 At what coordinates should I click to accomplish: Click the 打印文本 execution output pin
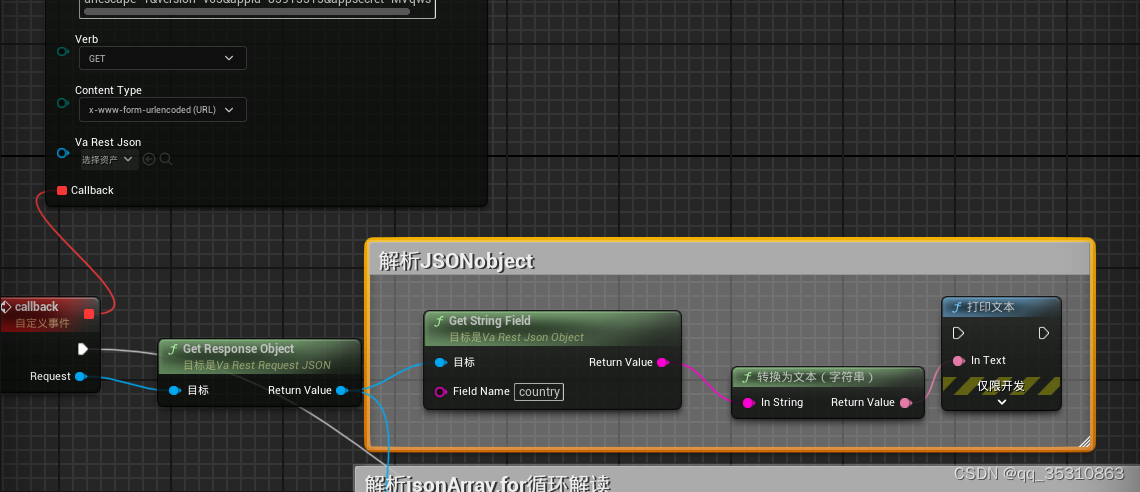pyautogui.click(x=1044, y=333)
